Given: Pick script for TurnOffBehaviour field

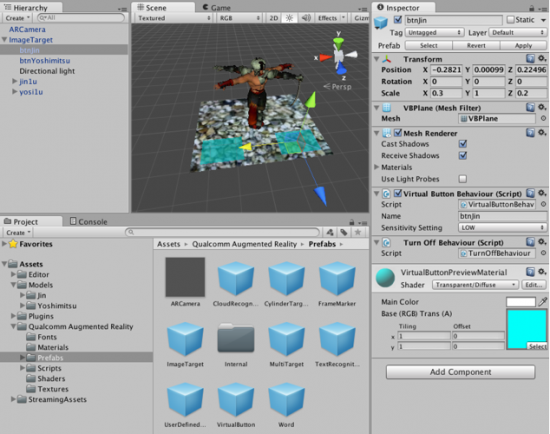Looking at the screenshot, I should pyautogui.click(x=543, y=253).
